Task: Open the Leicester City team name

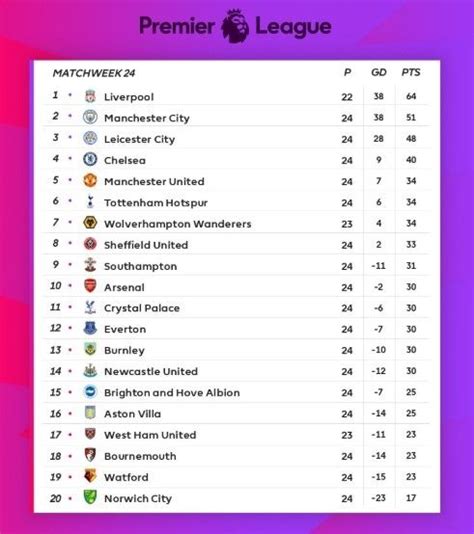Action: (x=139, y=139)
